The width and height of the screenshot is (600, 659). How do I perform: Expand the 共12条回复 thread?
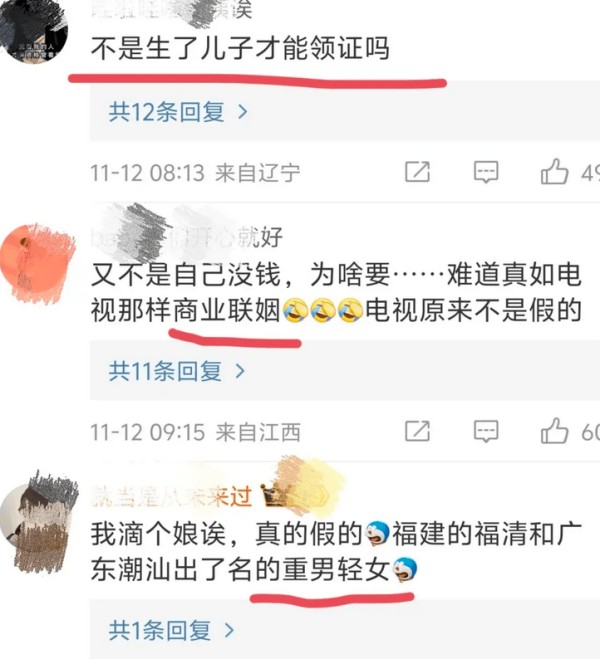[178, 112]
